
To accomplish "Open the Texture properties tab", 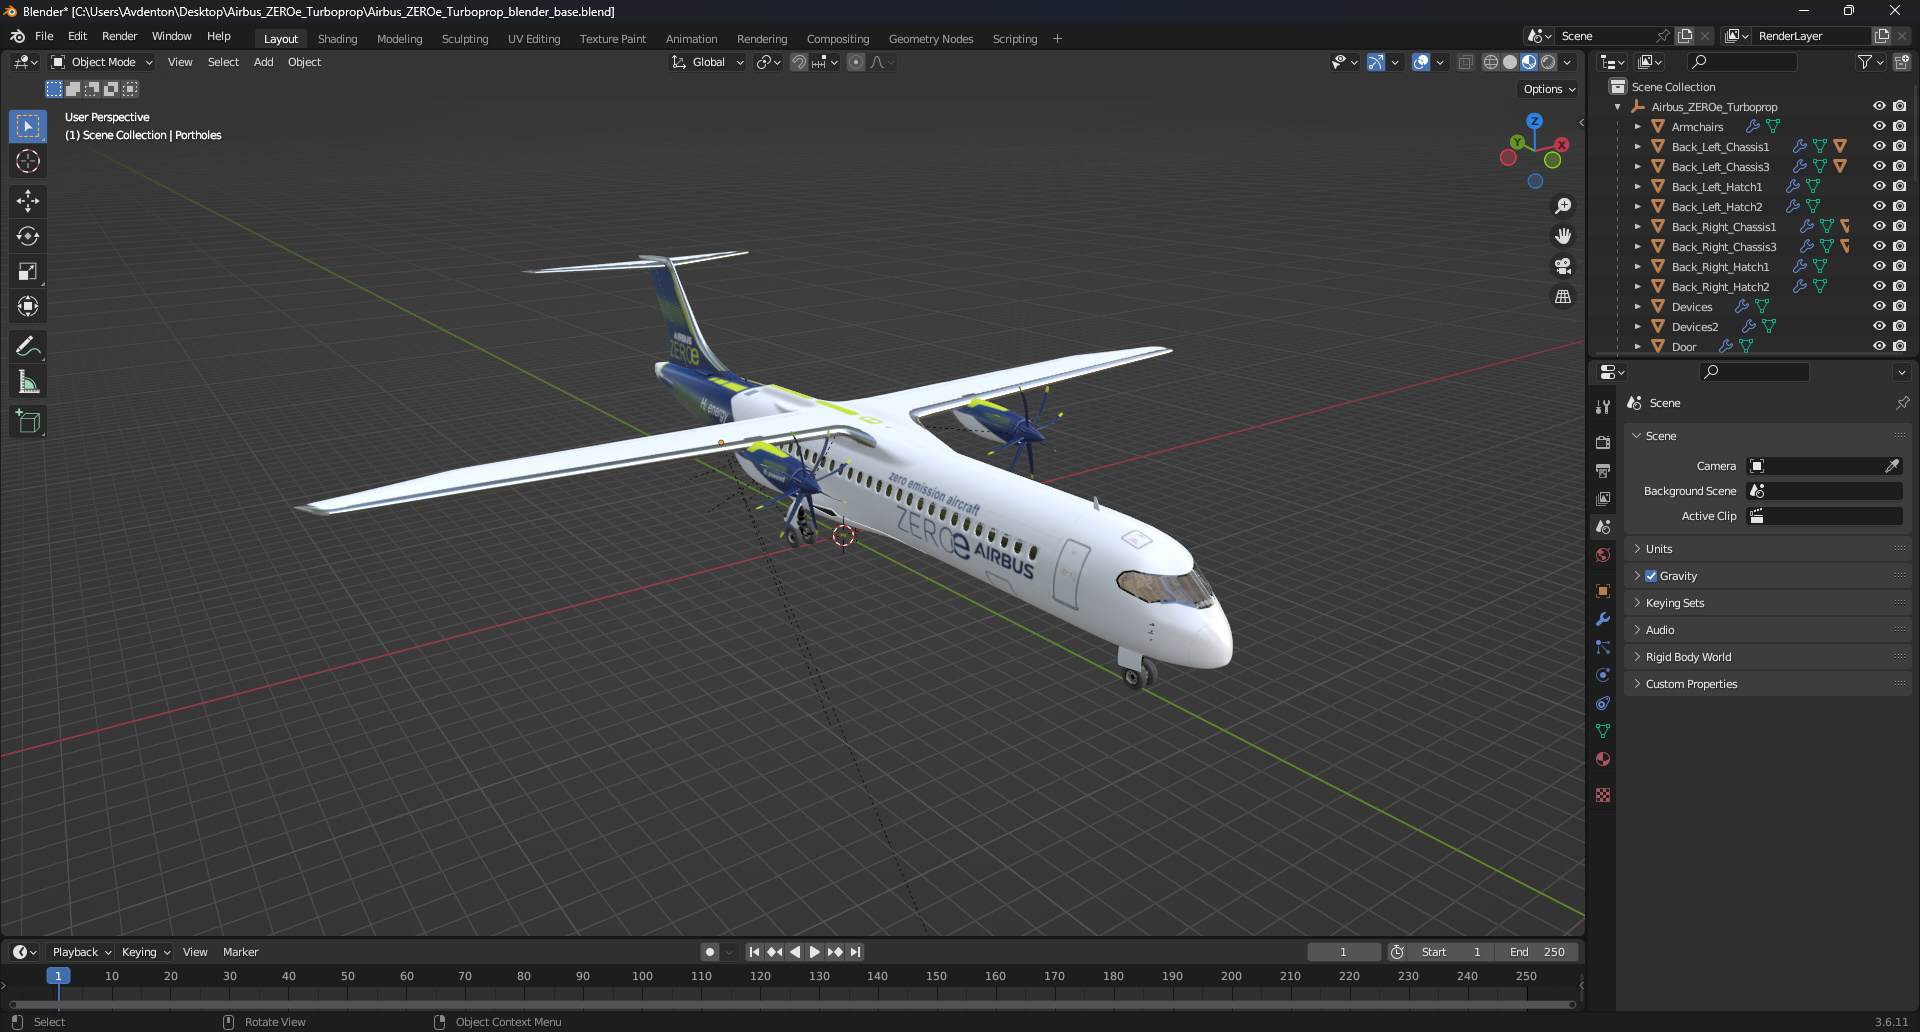I will point(1603,795).
